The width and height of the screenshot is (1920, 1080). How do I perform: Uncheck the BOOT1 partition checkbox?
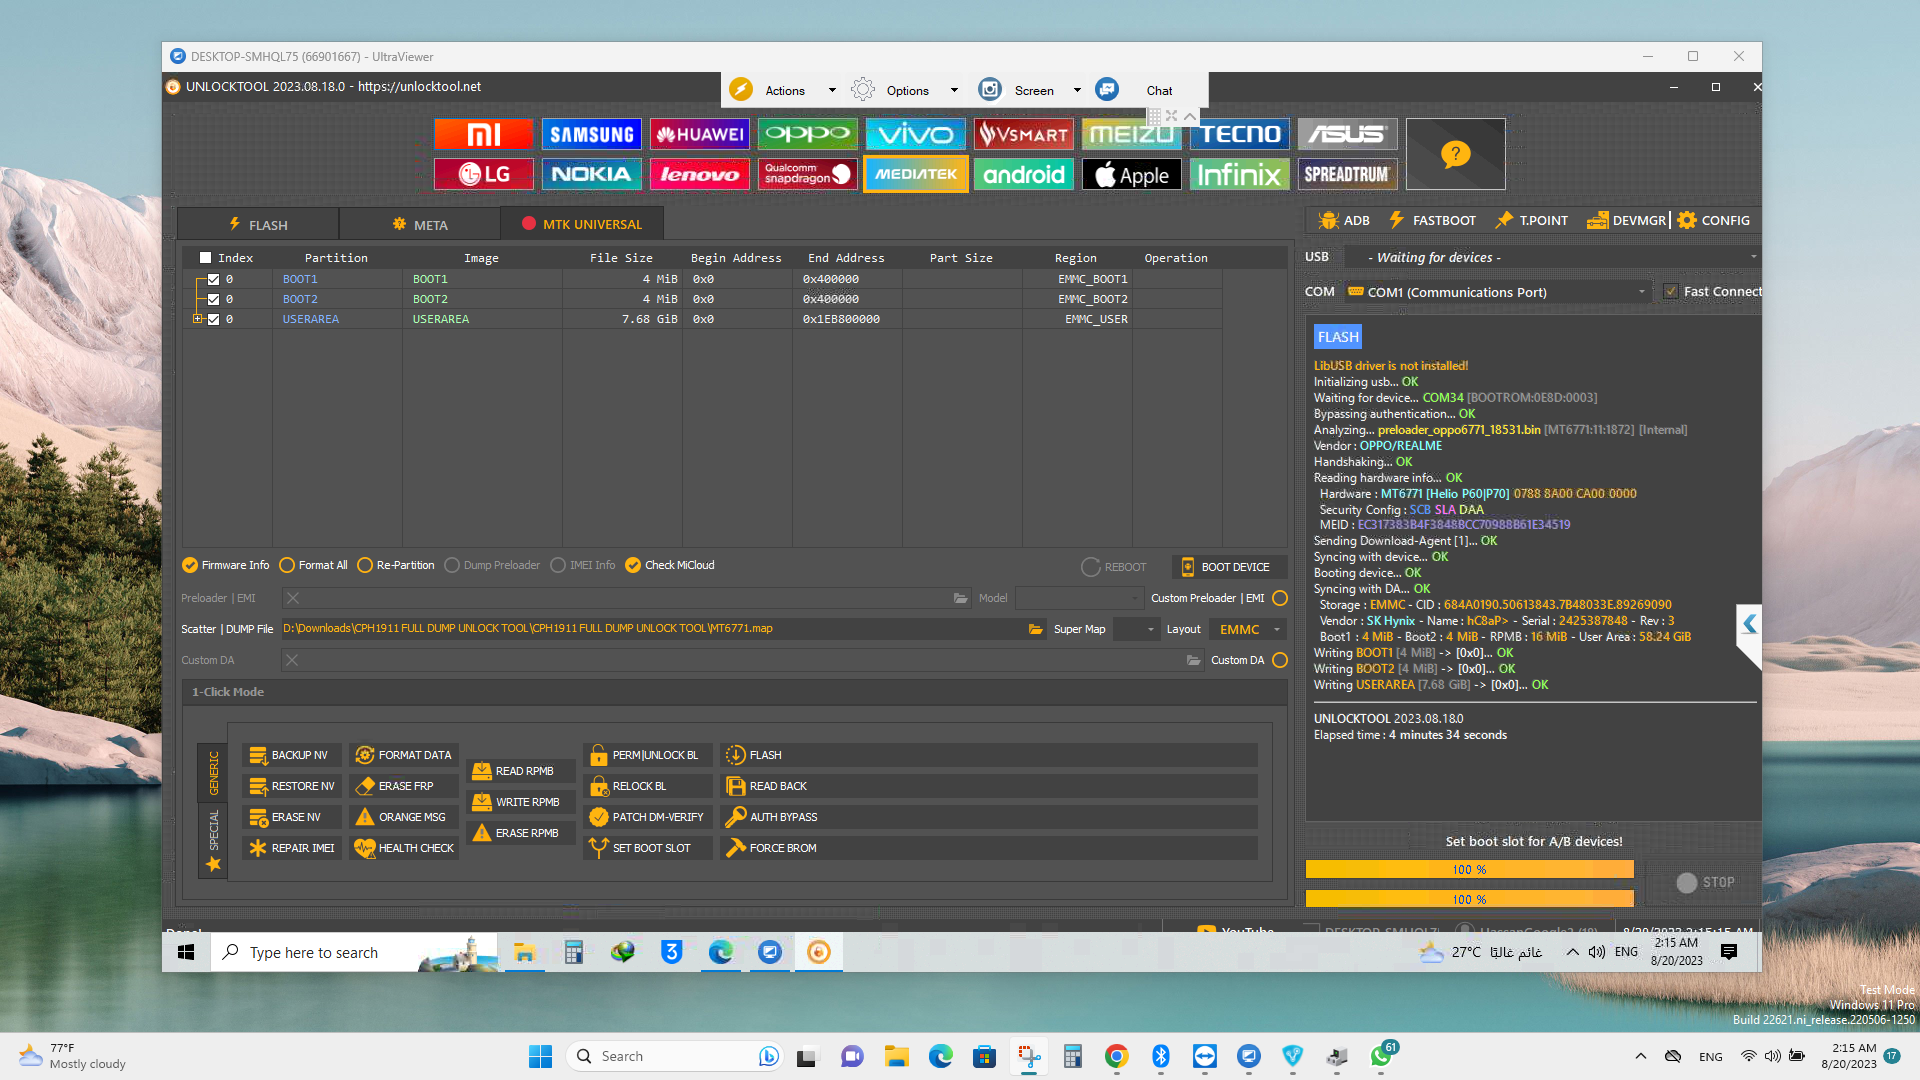click(x=213, y=279)
